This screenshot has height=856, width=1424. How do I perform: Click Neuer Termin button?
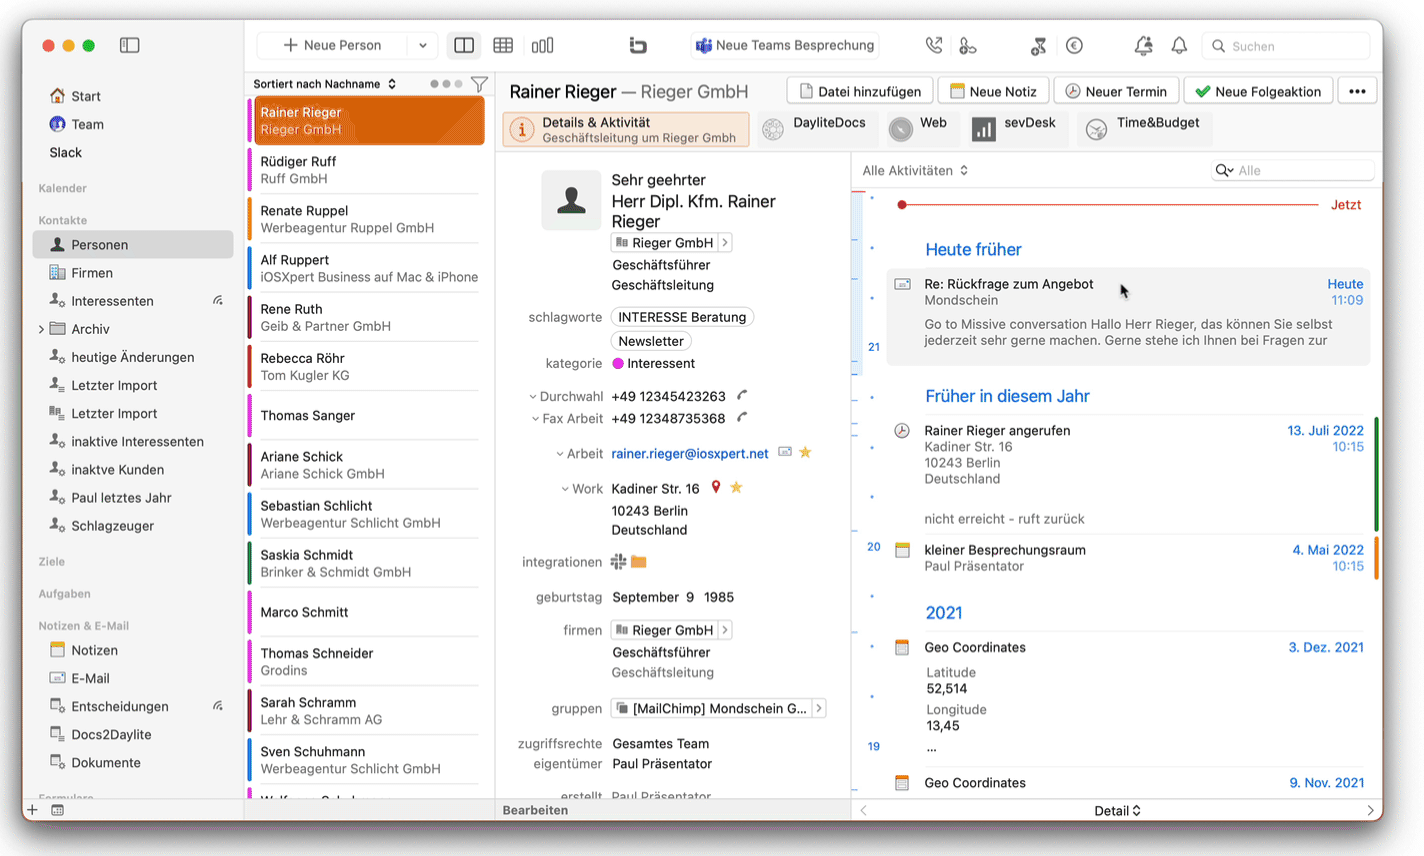(x=1116, y=91)
